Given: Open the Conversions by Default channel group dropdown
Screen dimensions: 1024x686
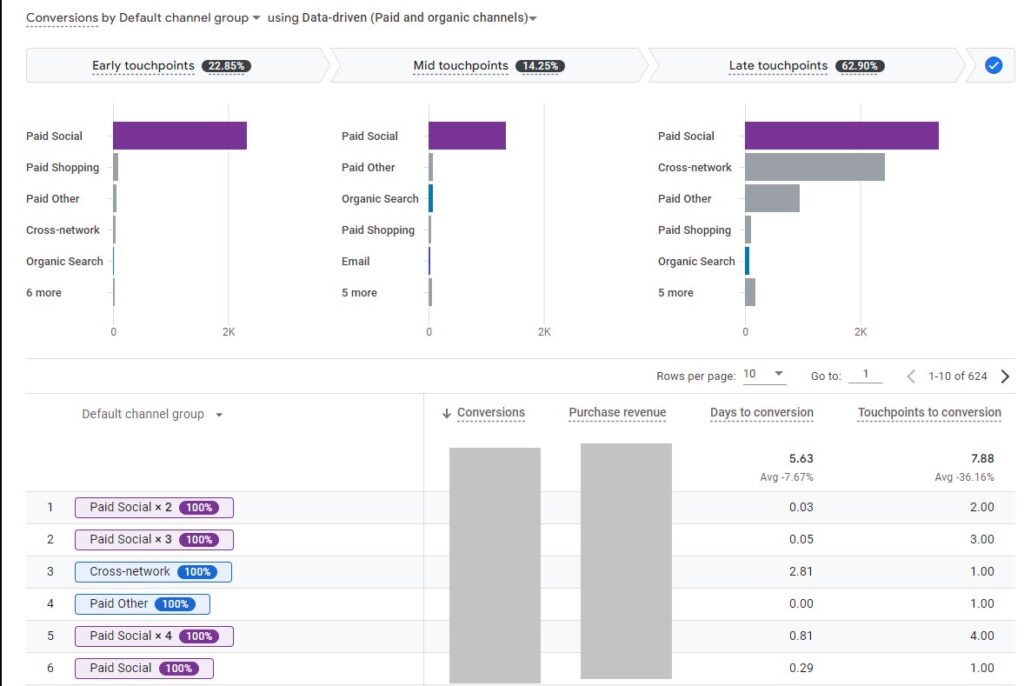Looking at the screenshot, I should coord(256,18).
